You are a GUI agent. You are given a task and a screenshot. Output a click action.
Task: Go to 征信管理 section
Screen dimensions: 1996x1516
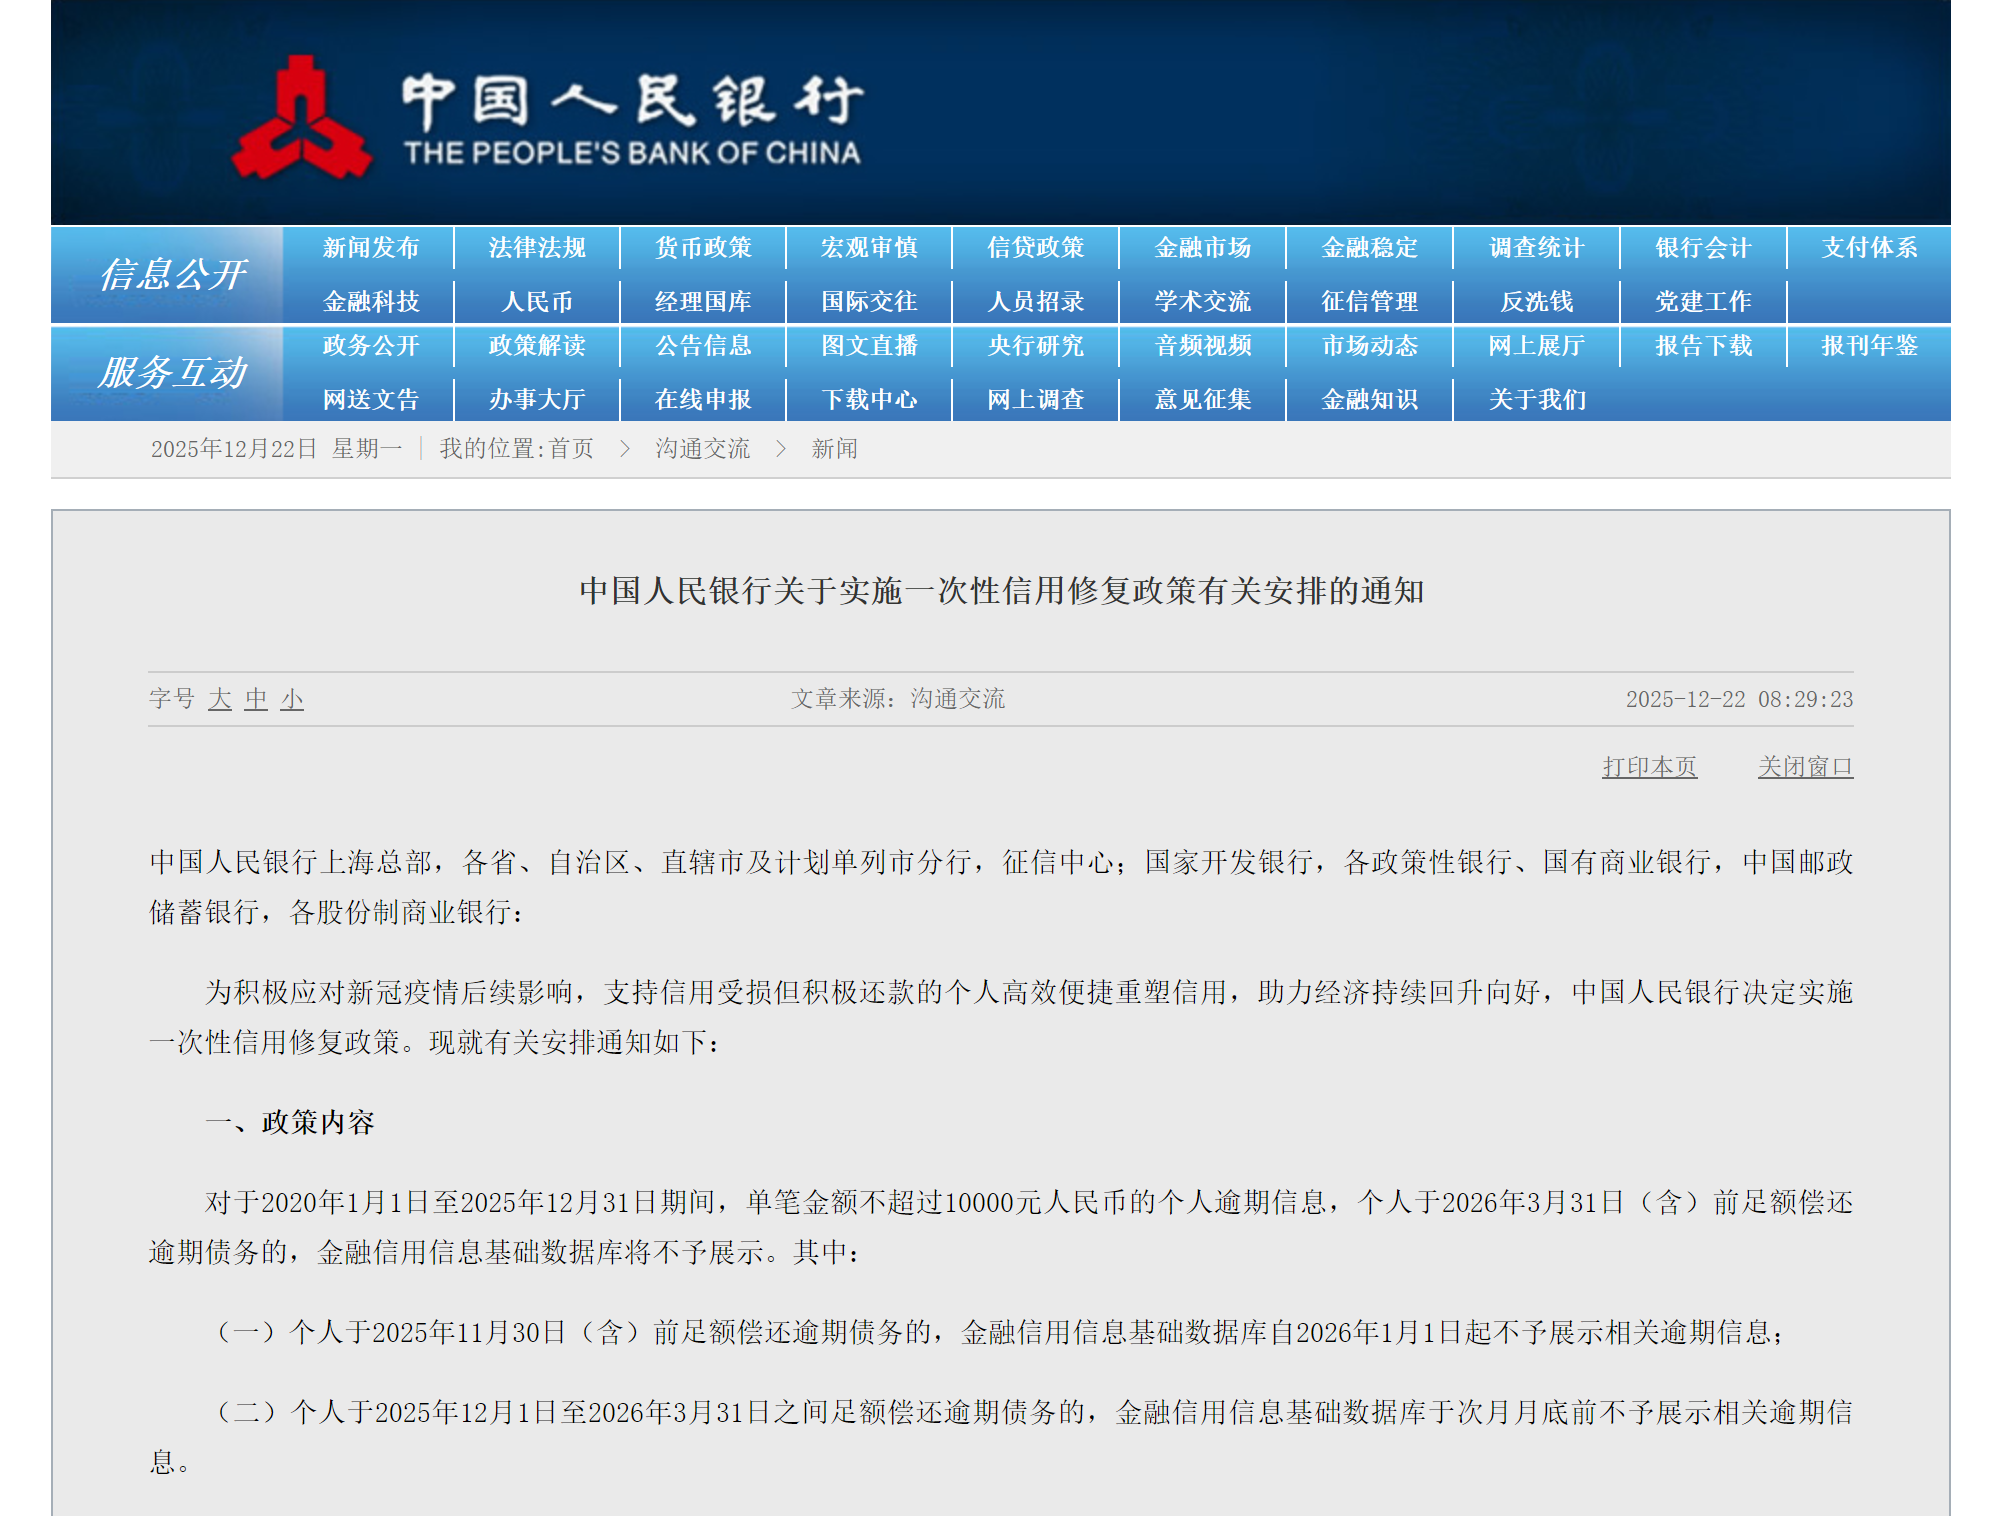[1369, 301]
